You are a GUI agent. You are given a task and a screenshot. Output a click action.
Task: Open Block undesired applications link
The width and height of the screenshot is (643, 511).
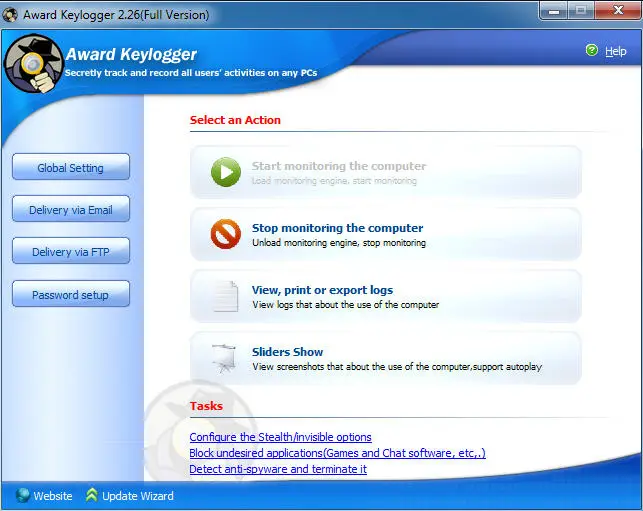point(337,453)
